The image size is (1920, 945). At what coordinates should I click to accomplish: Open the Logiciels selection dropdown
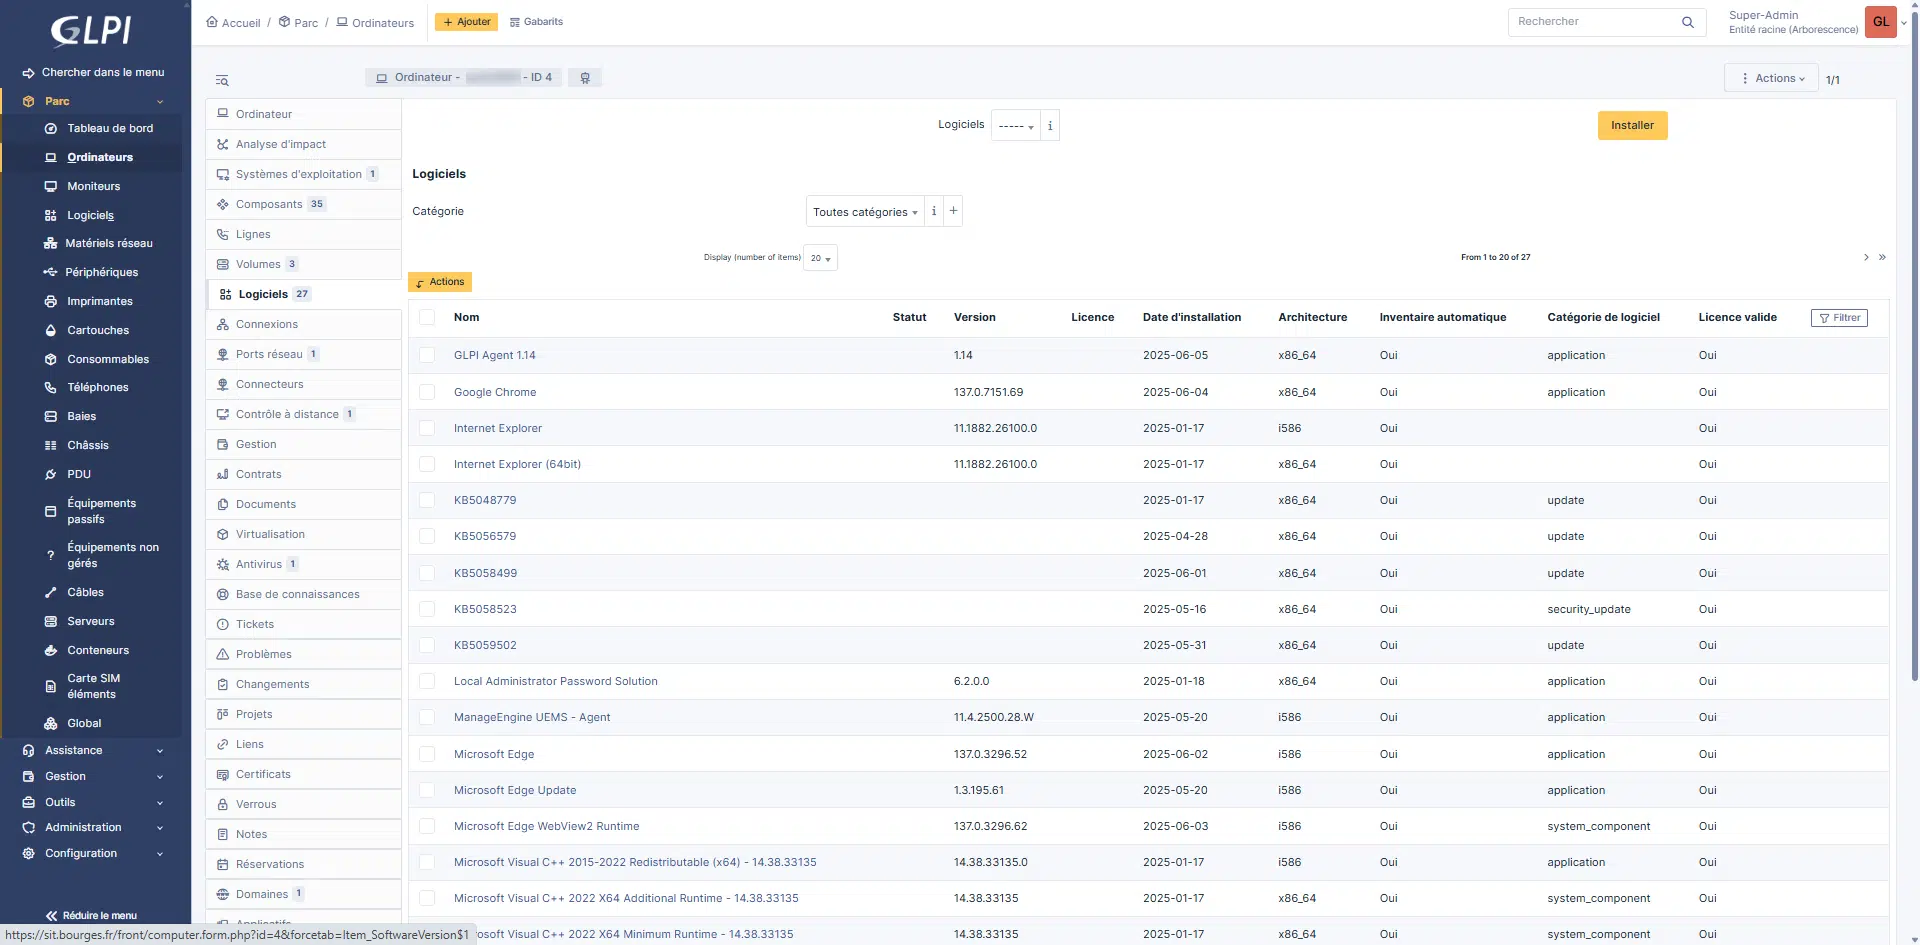point(1016,126)
